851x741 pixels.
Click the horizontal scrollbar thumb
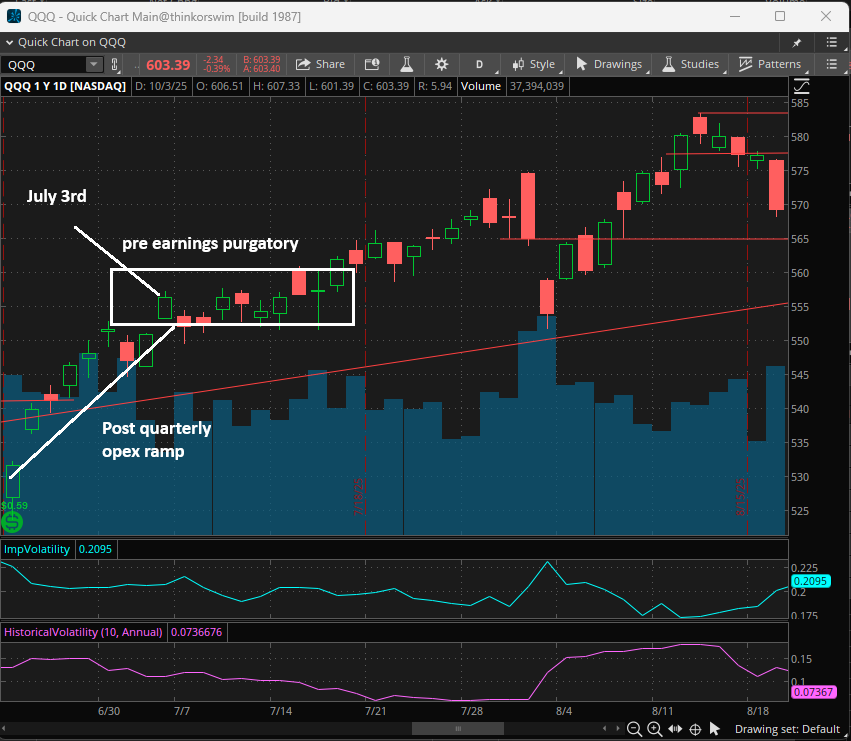pyautogui.click(x=458, y=729)
